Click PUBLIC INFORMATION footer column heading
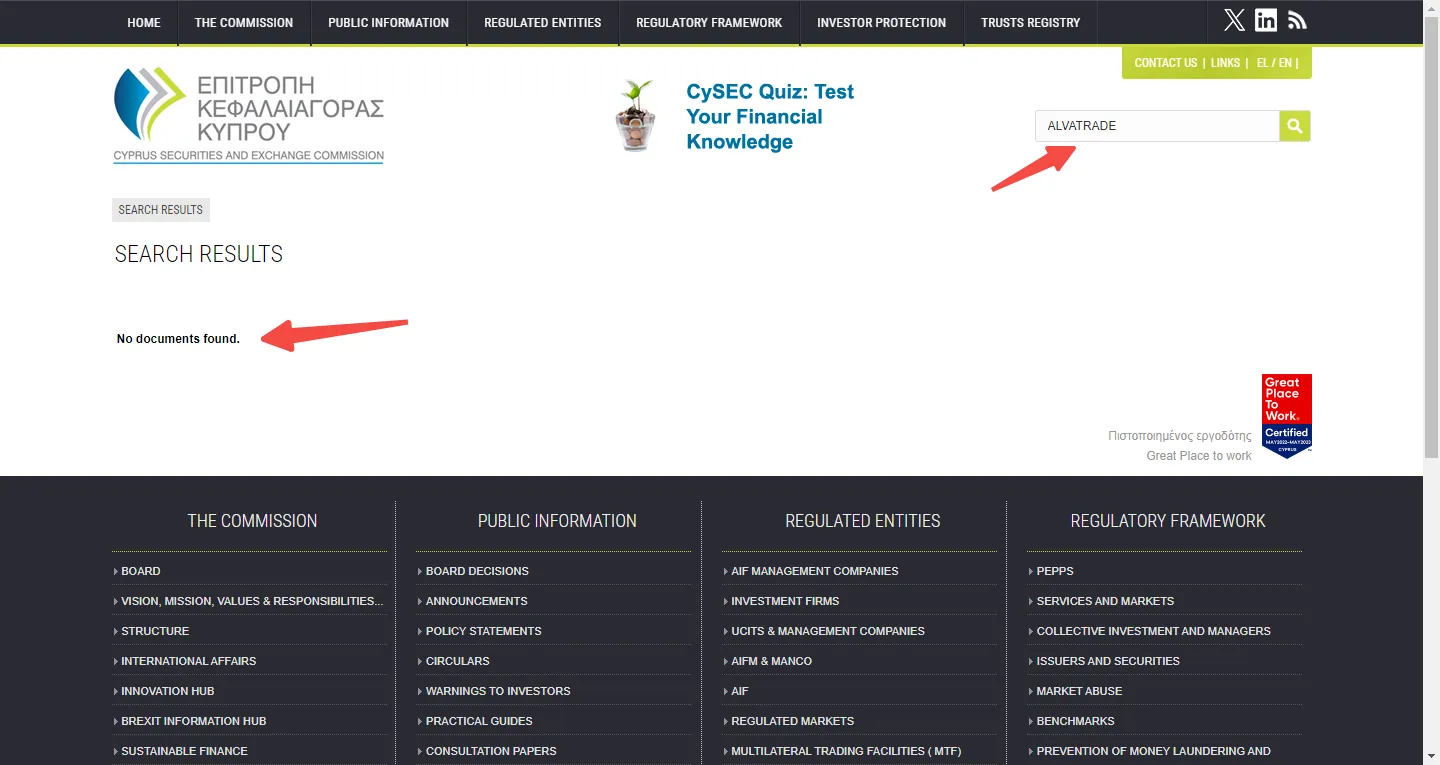Image resolution: width=1440 pixels, height=765 pixels. [557, 521]
